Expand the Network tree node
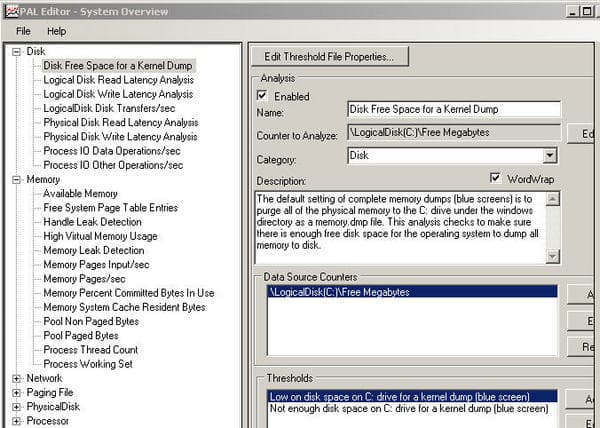The height and width of the screenshot is (428, 600). [x=16, y=379]
